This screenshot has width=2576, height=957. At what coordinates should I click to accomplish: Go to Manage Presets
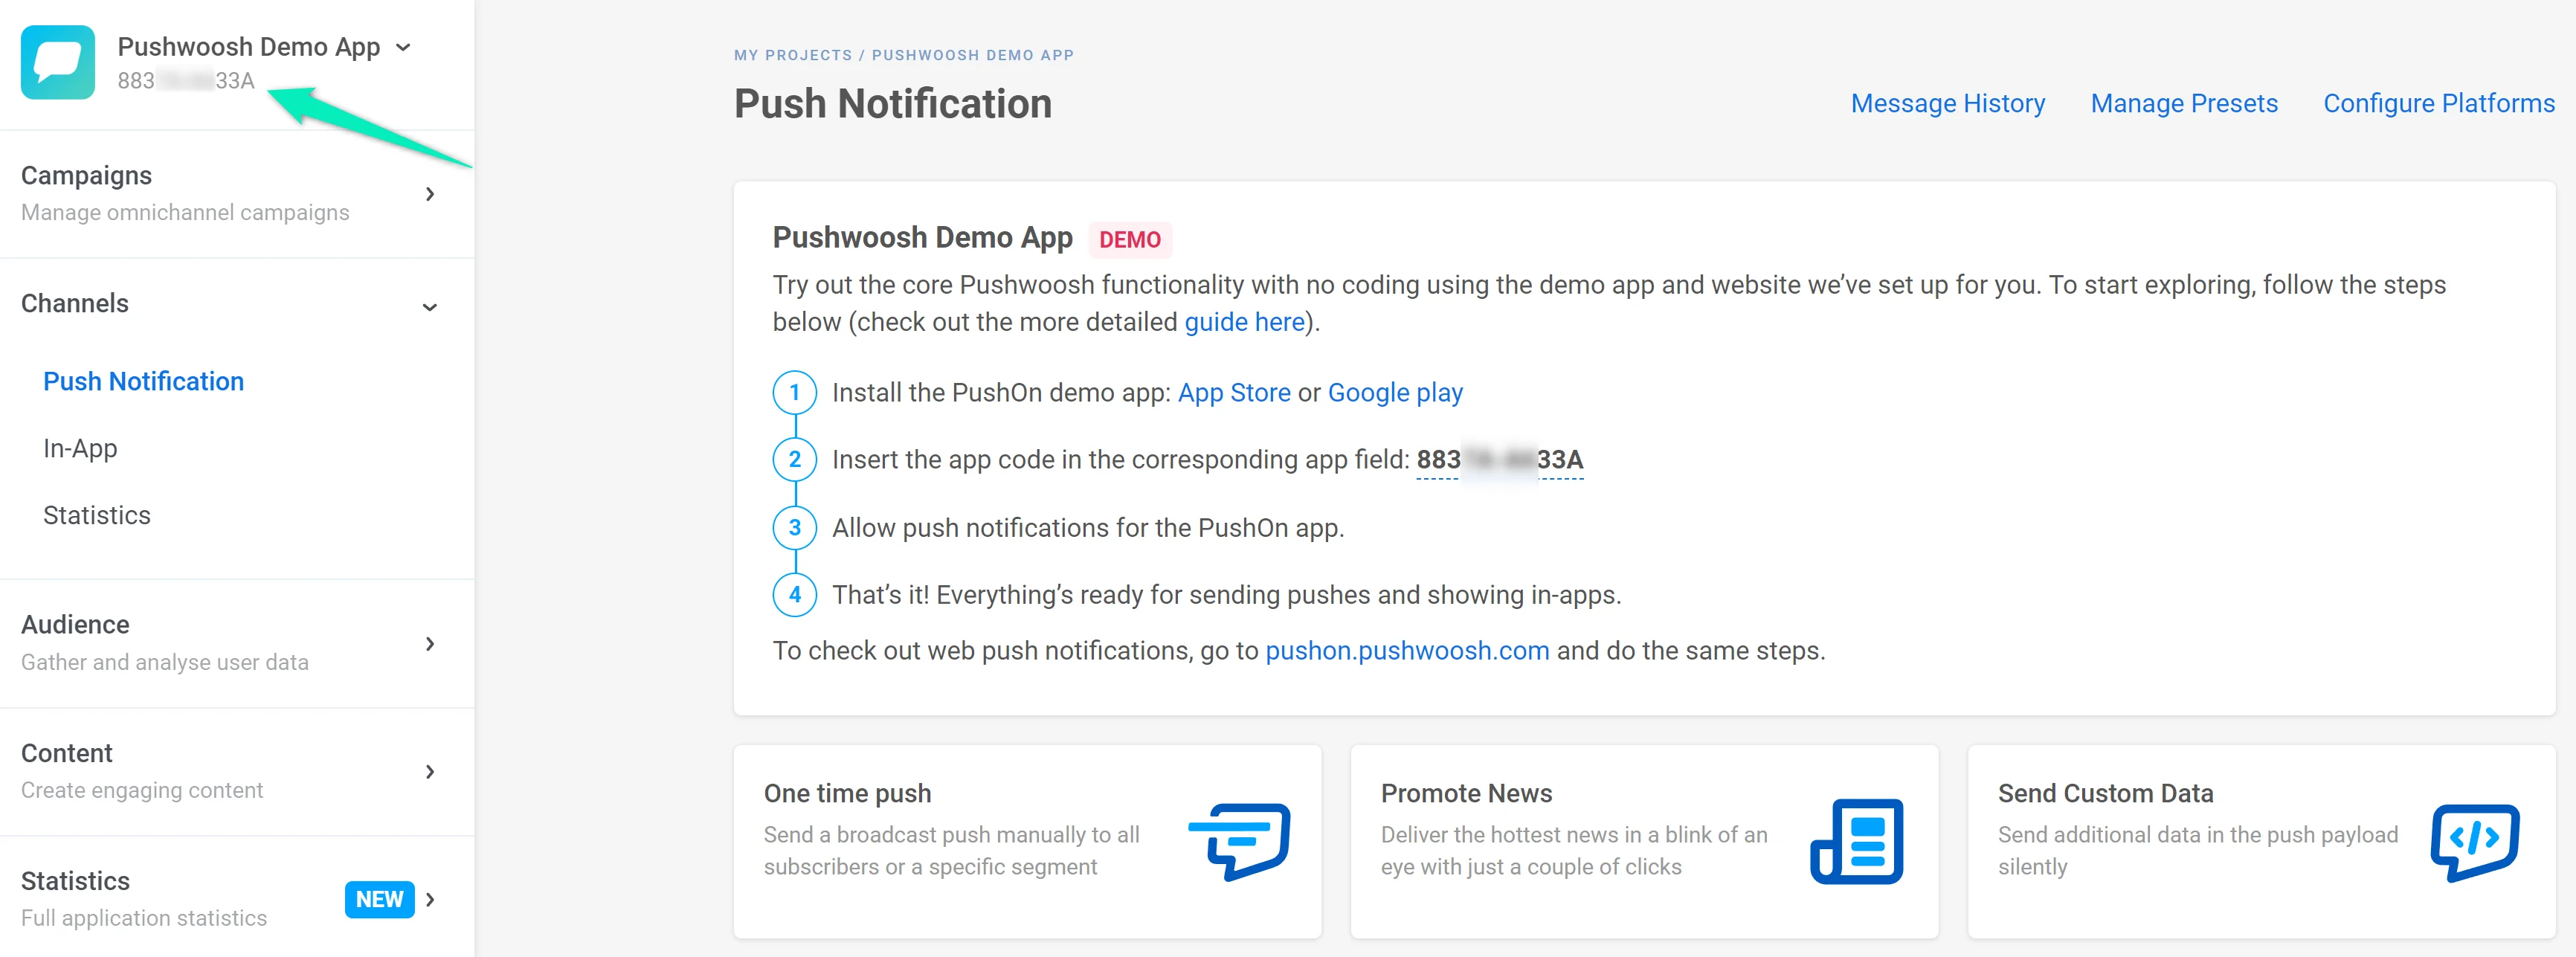pos(2183,103)
